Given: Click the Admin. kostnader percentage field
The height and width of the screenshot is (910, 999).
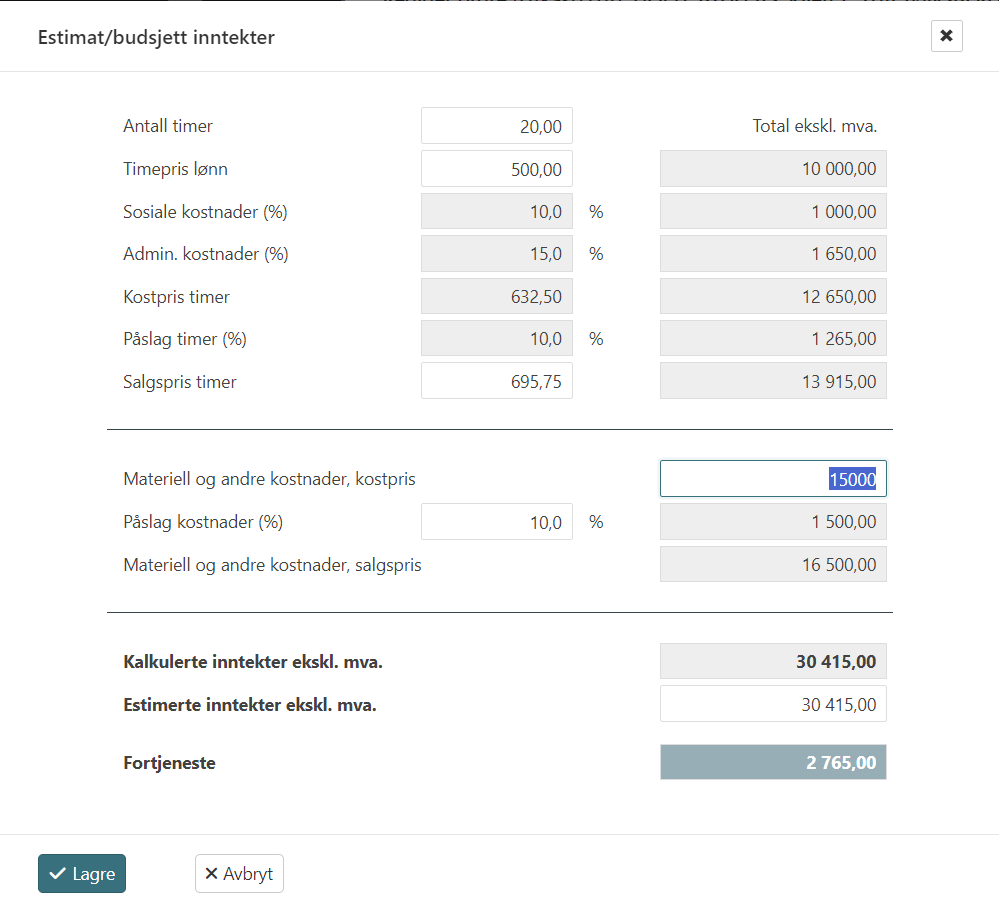Looking at the screenshot, I should 496,254.
